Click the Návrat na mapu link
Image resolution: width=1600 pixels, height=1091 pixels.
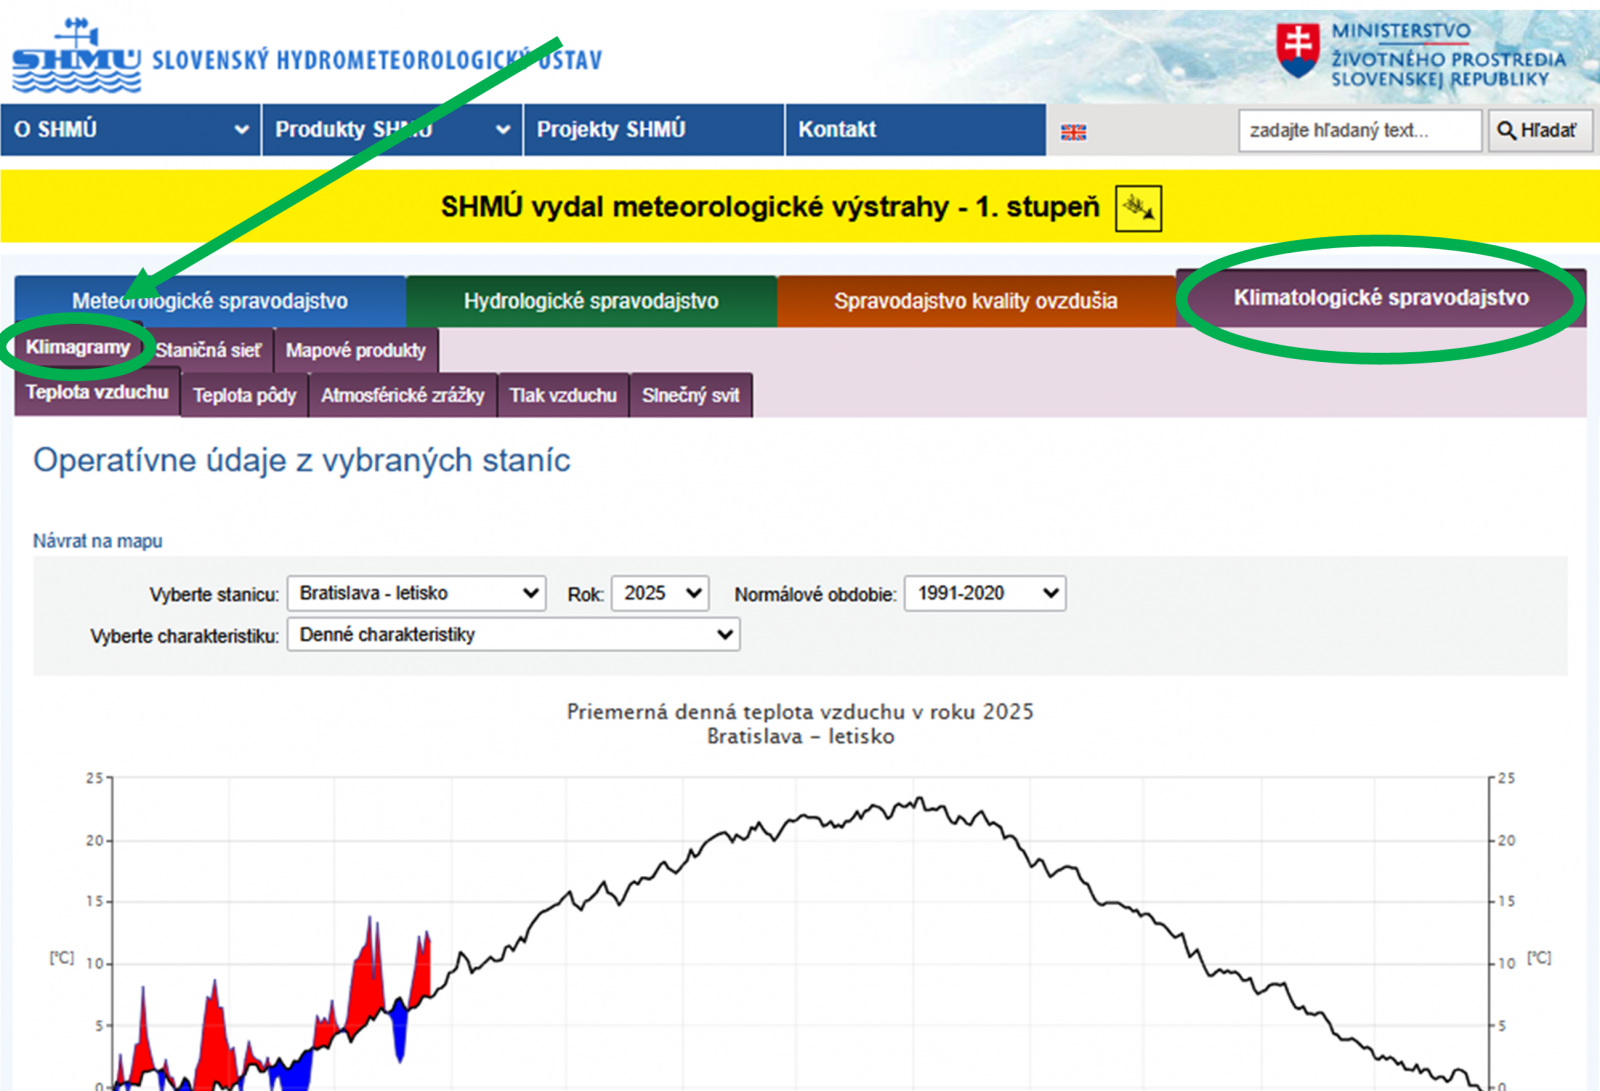(97, 541)
